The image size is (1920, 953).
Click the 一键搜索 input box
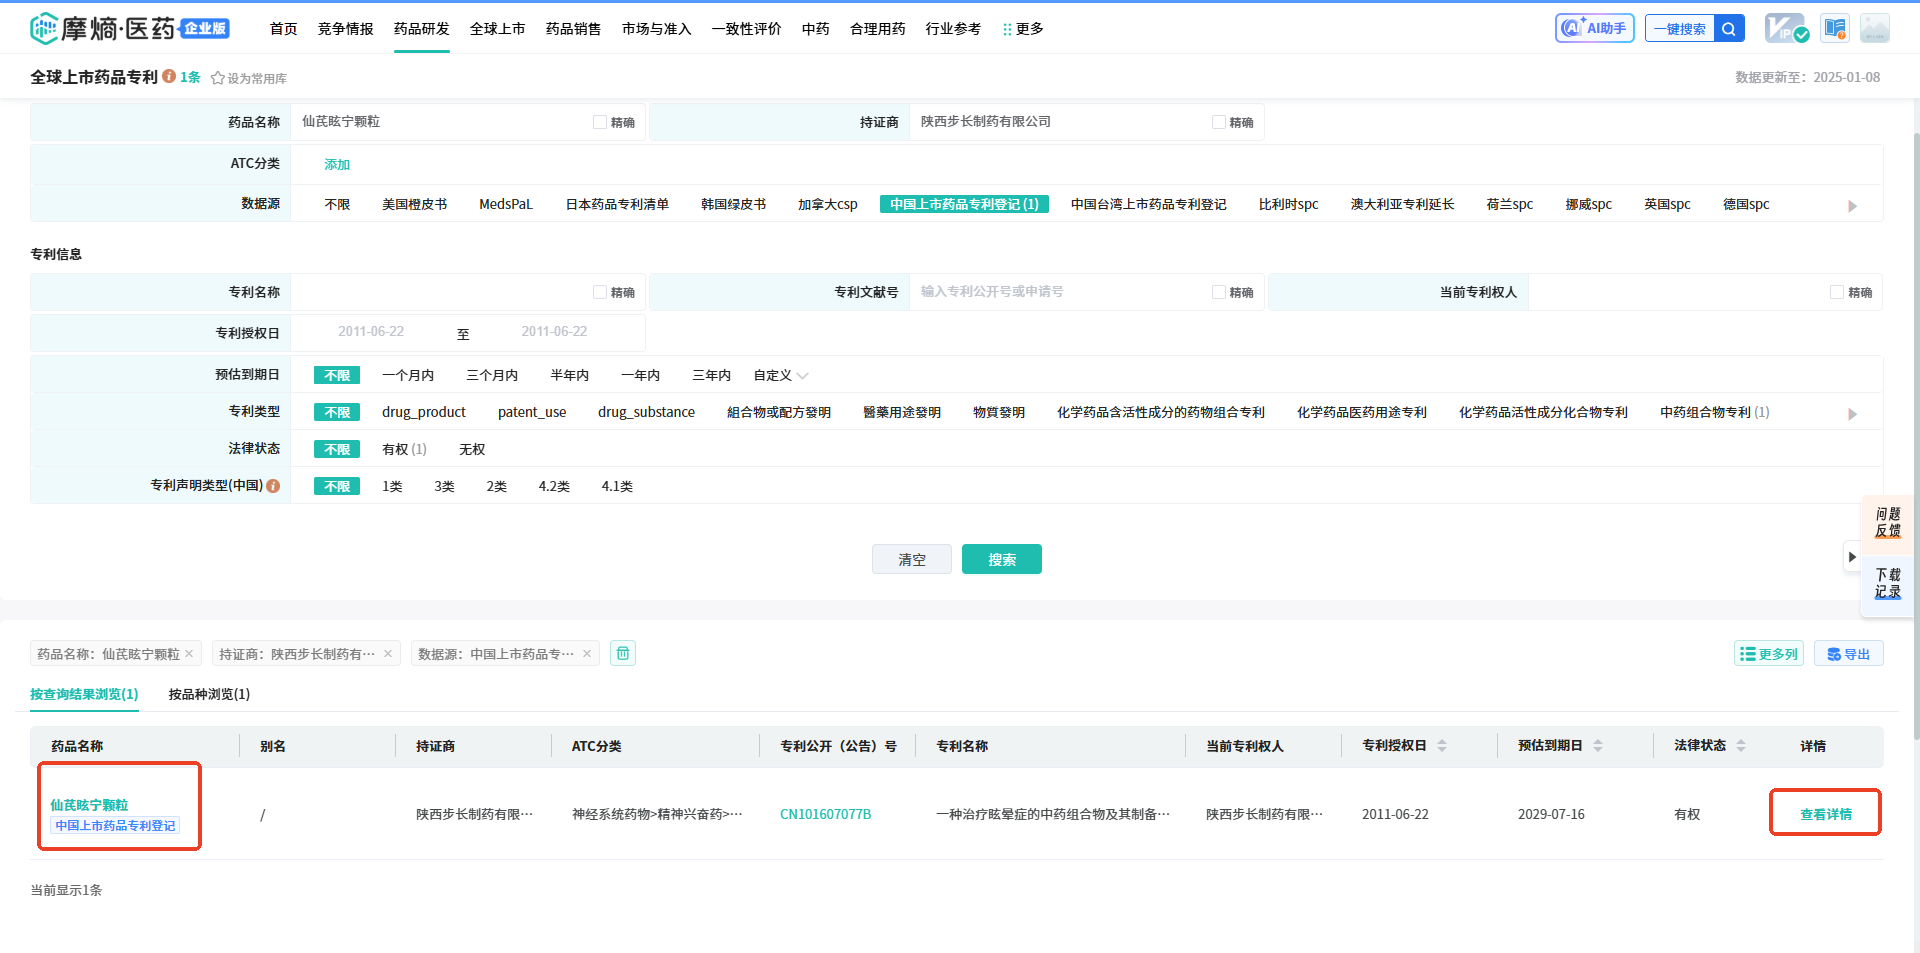pyautogui.click(x=1680, y=28)
